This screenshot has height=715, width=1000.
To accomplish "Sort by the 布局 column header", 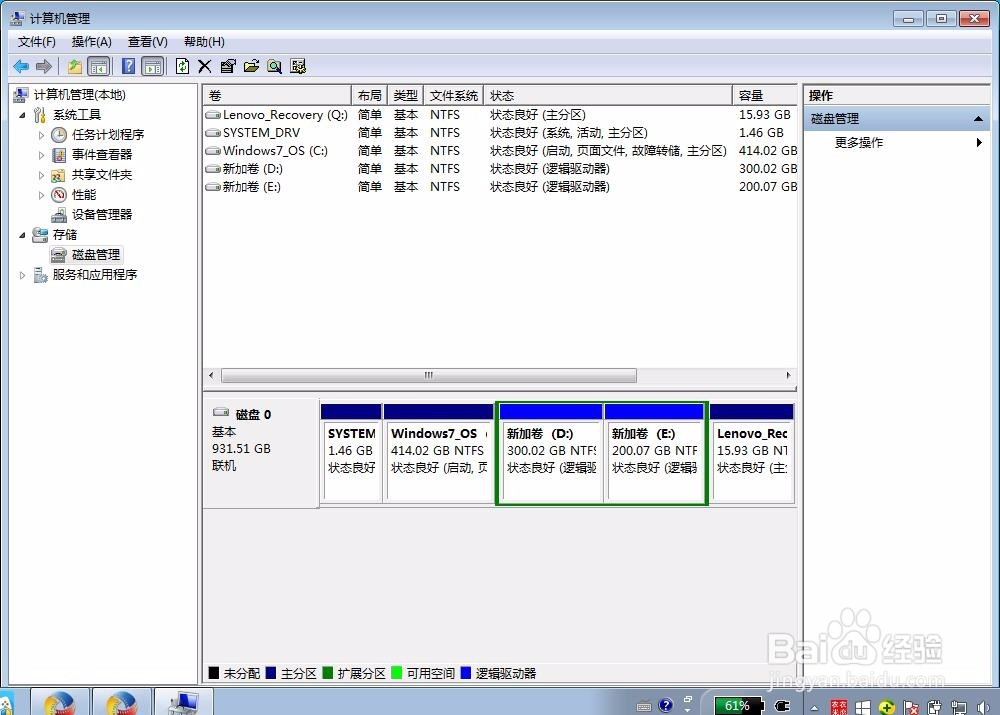I will point(369,96).
